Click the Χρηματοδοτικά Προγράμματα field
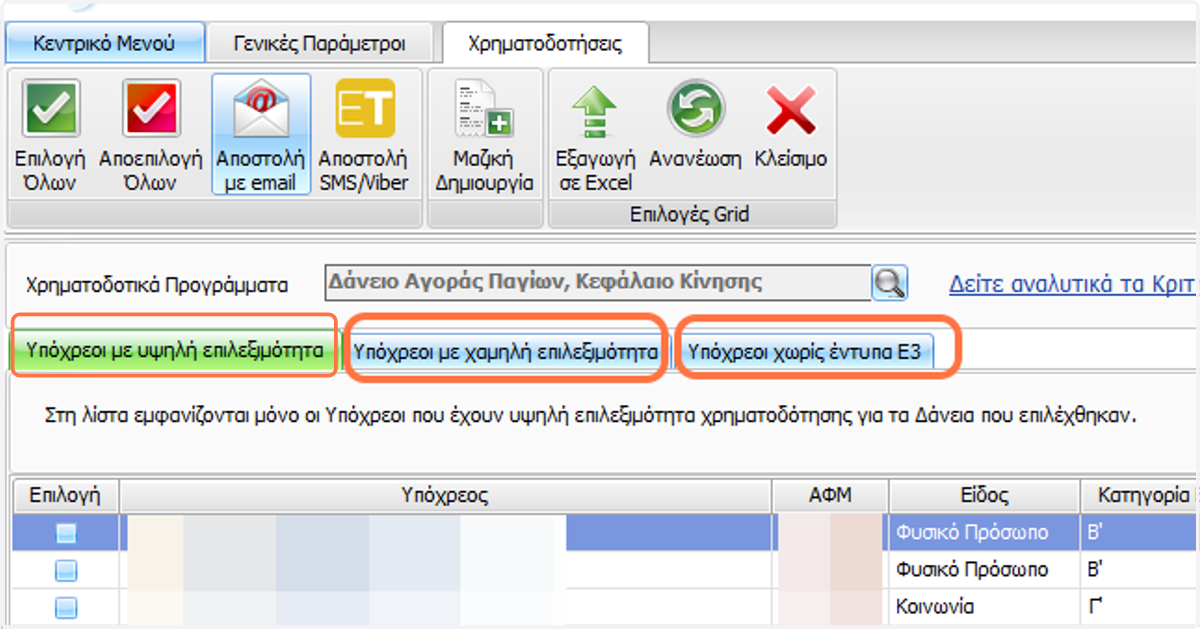 598,283
